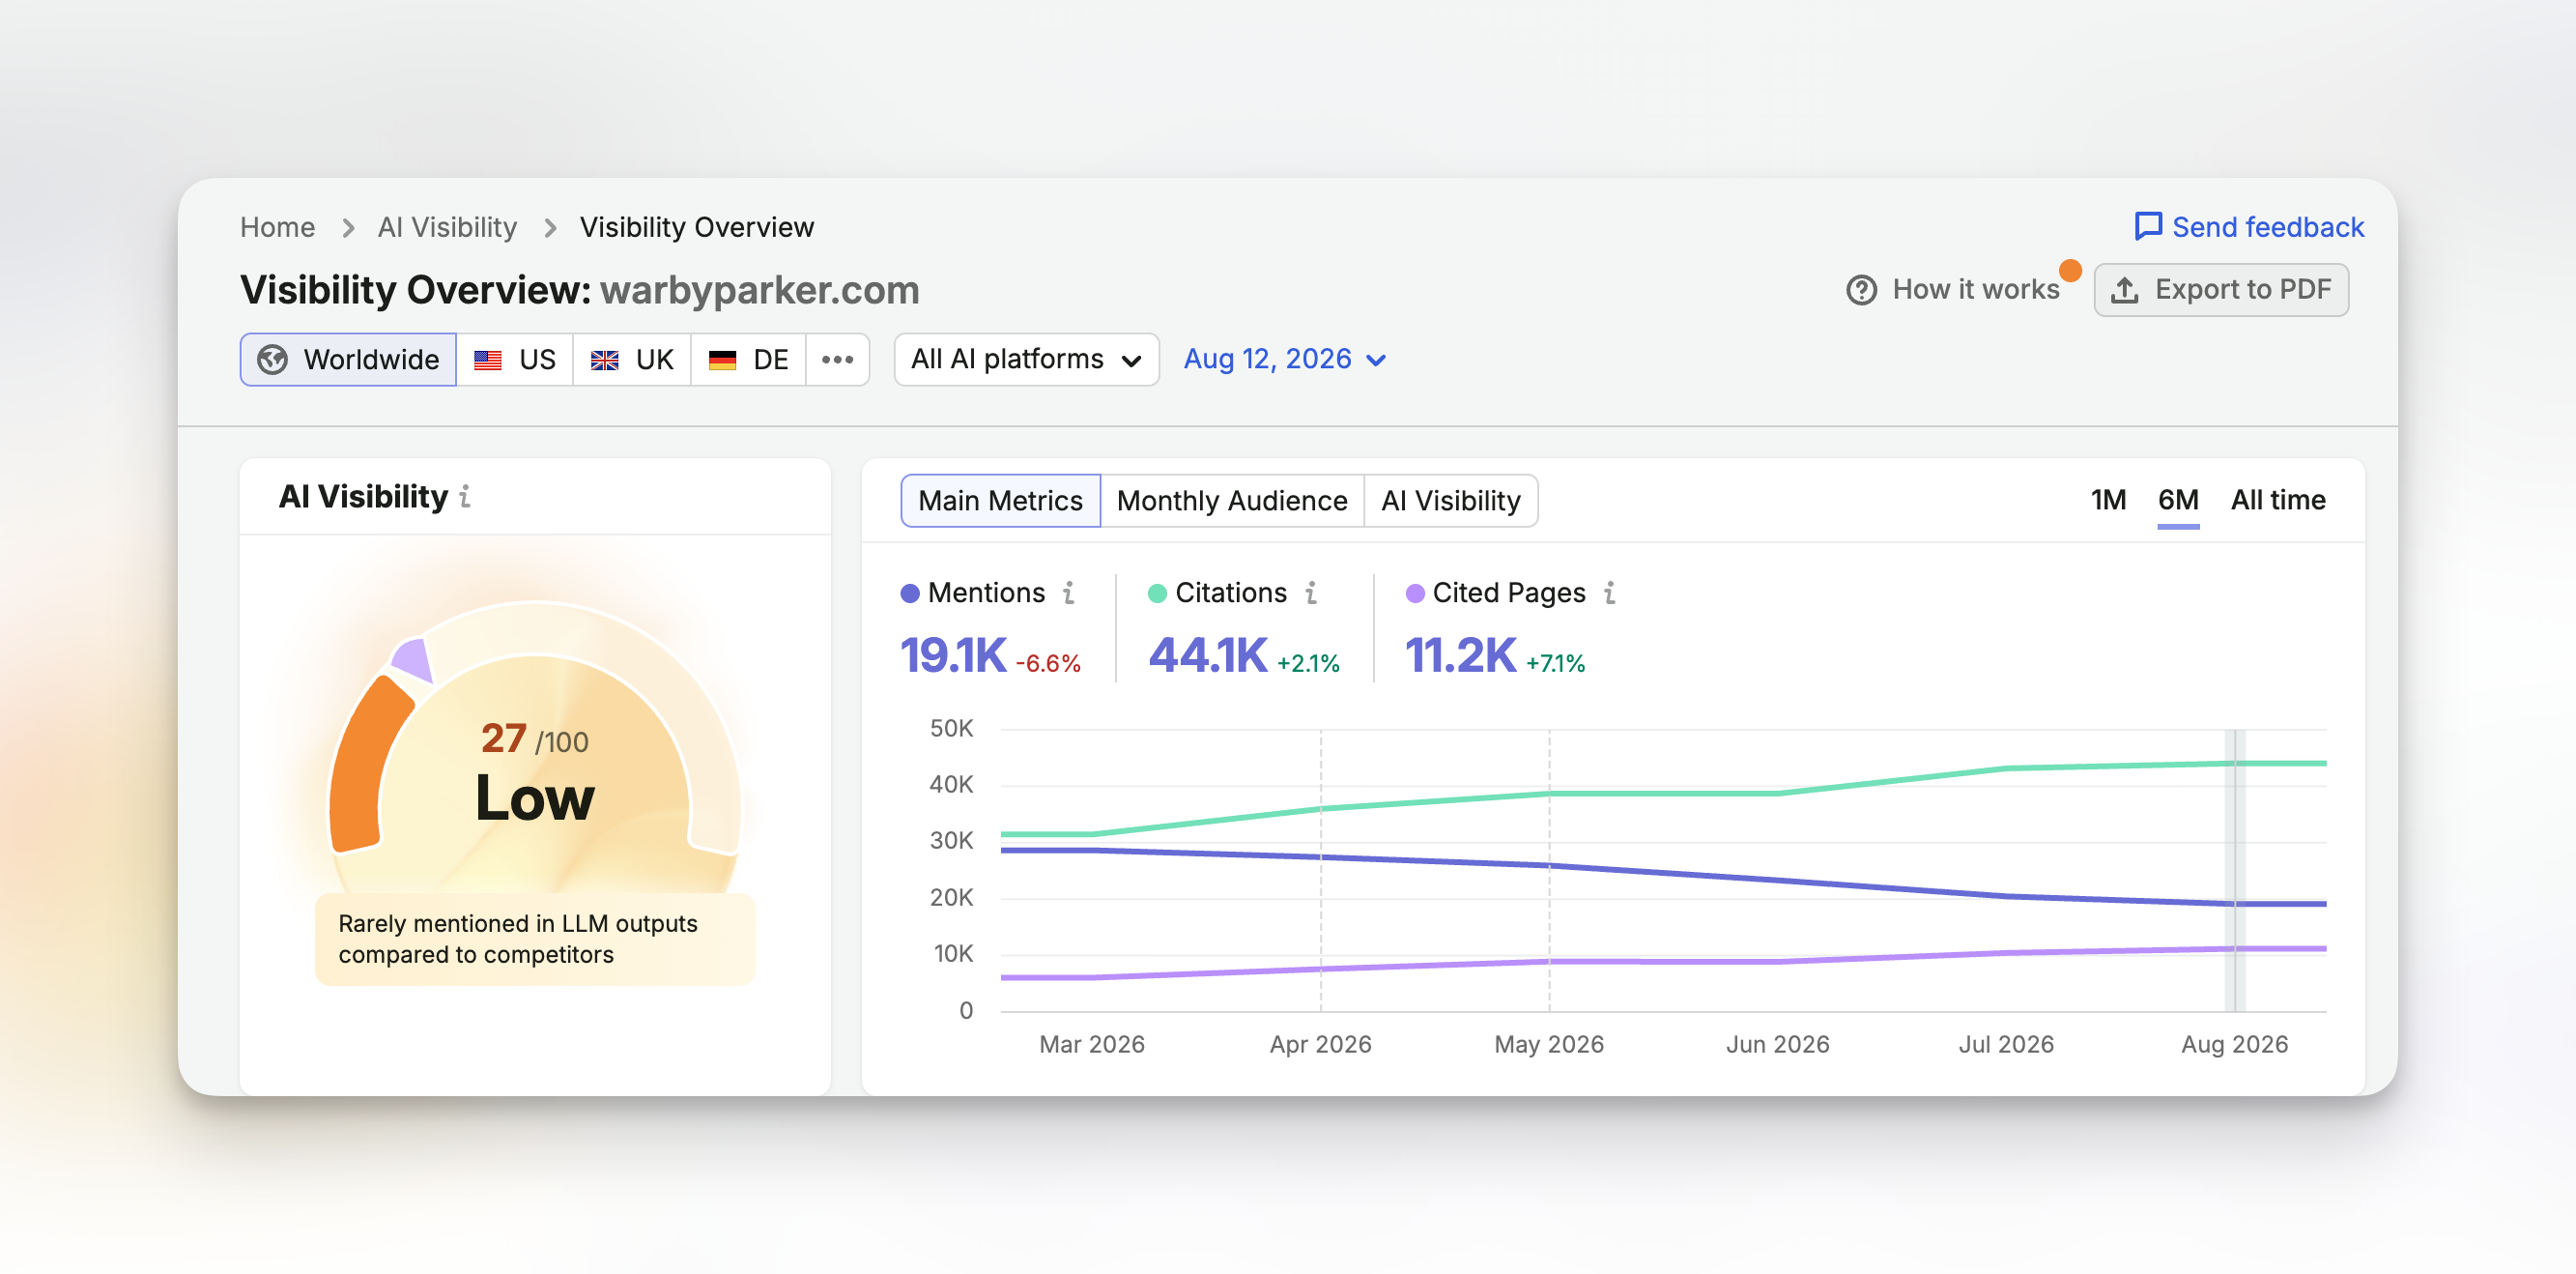Click the blue Mentions line in the chart
Image resolution: width=2576 pixels, height=1274 pixels.
1662,873
